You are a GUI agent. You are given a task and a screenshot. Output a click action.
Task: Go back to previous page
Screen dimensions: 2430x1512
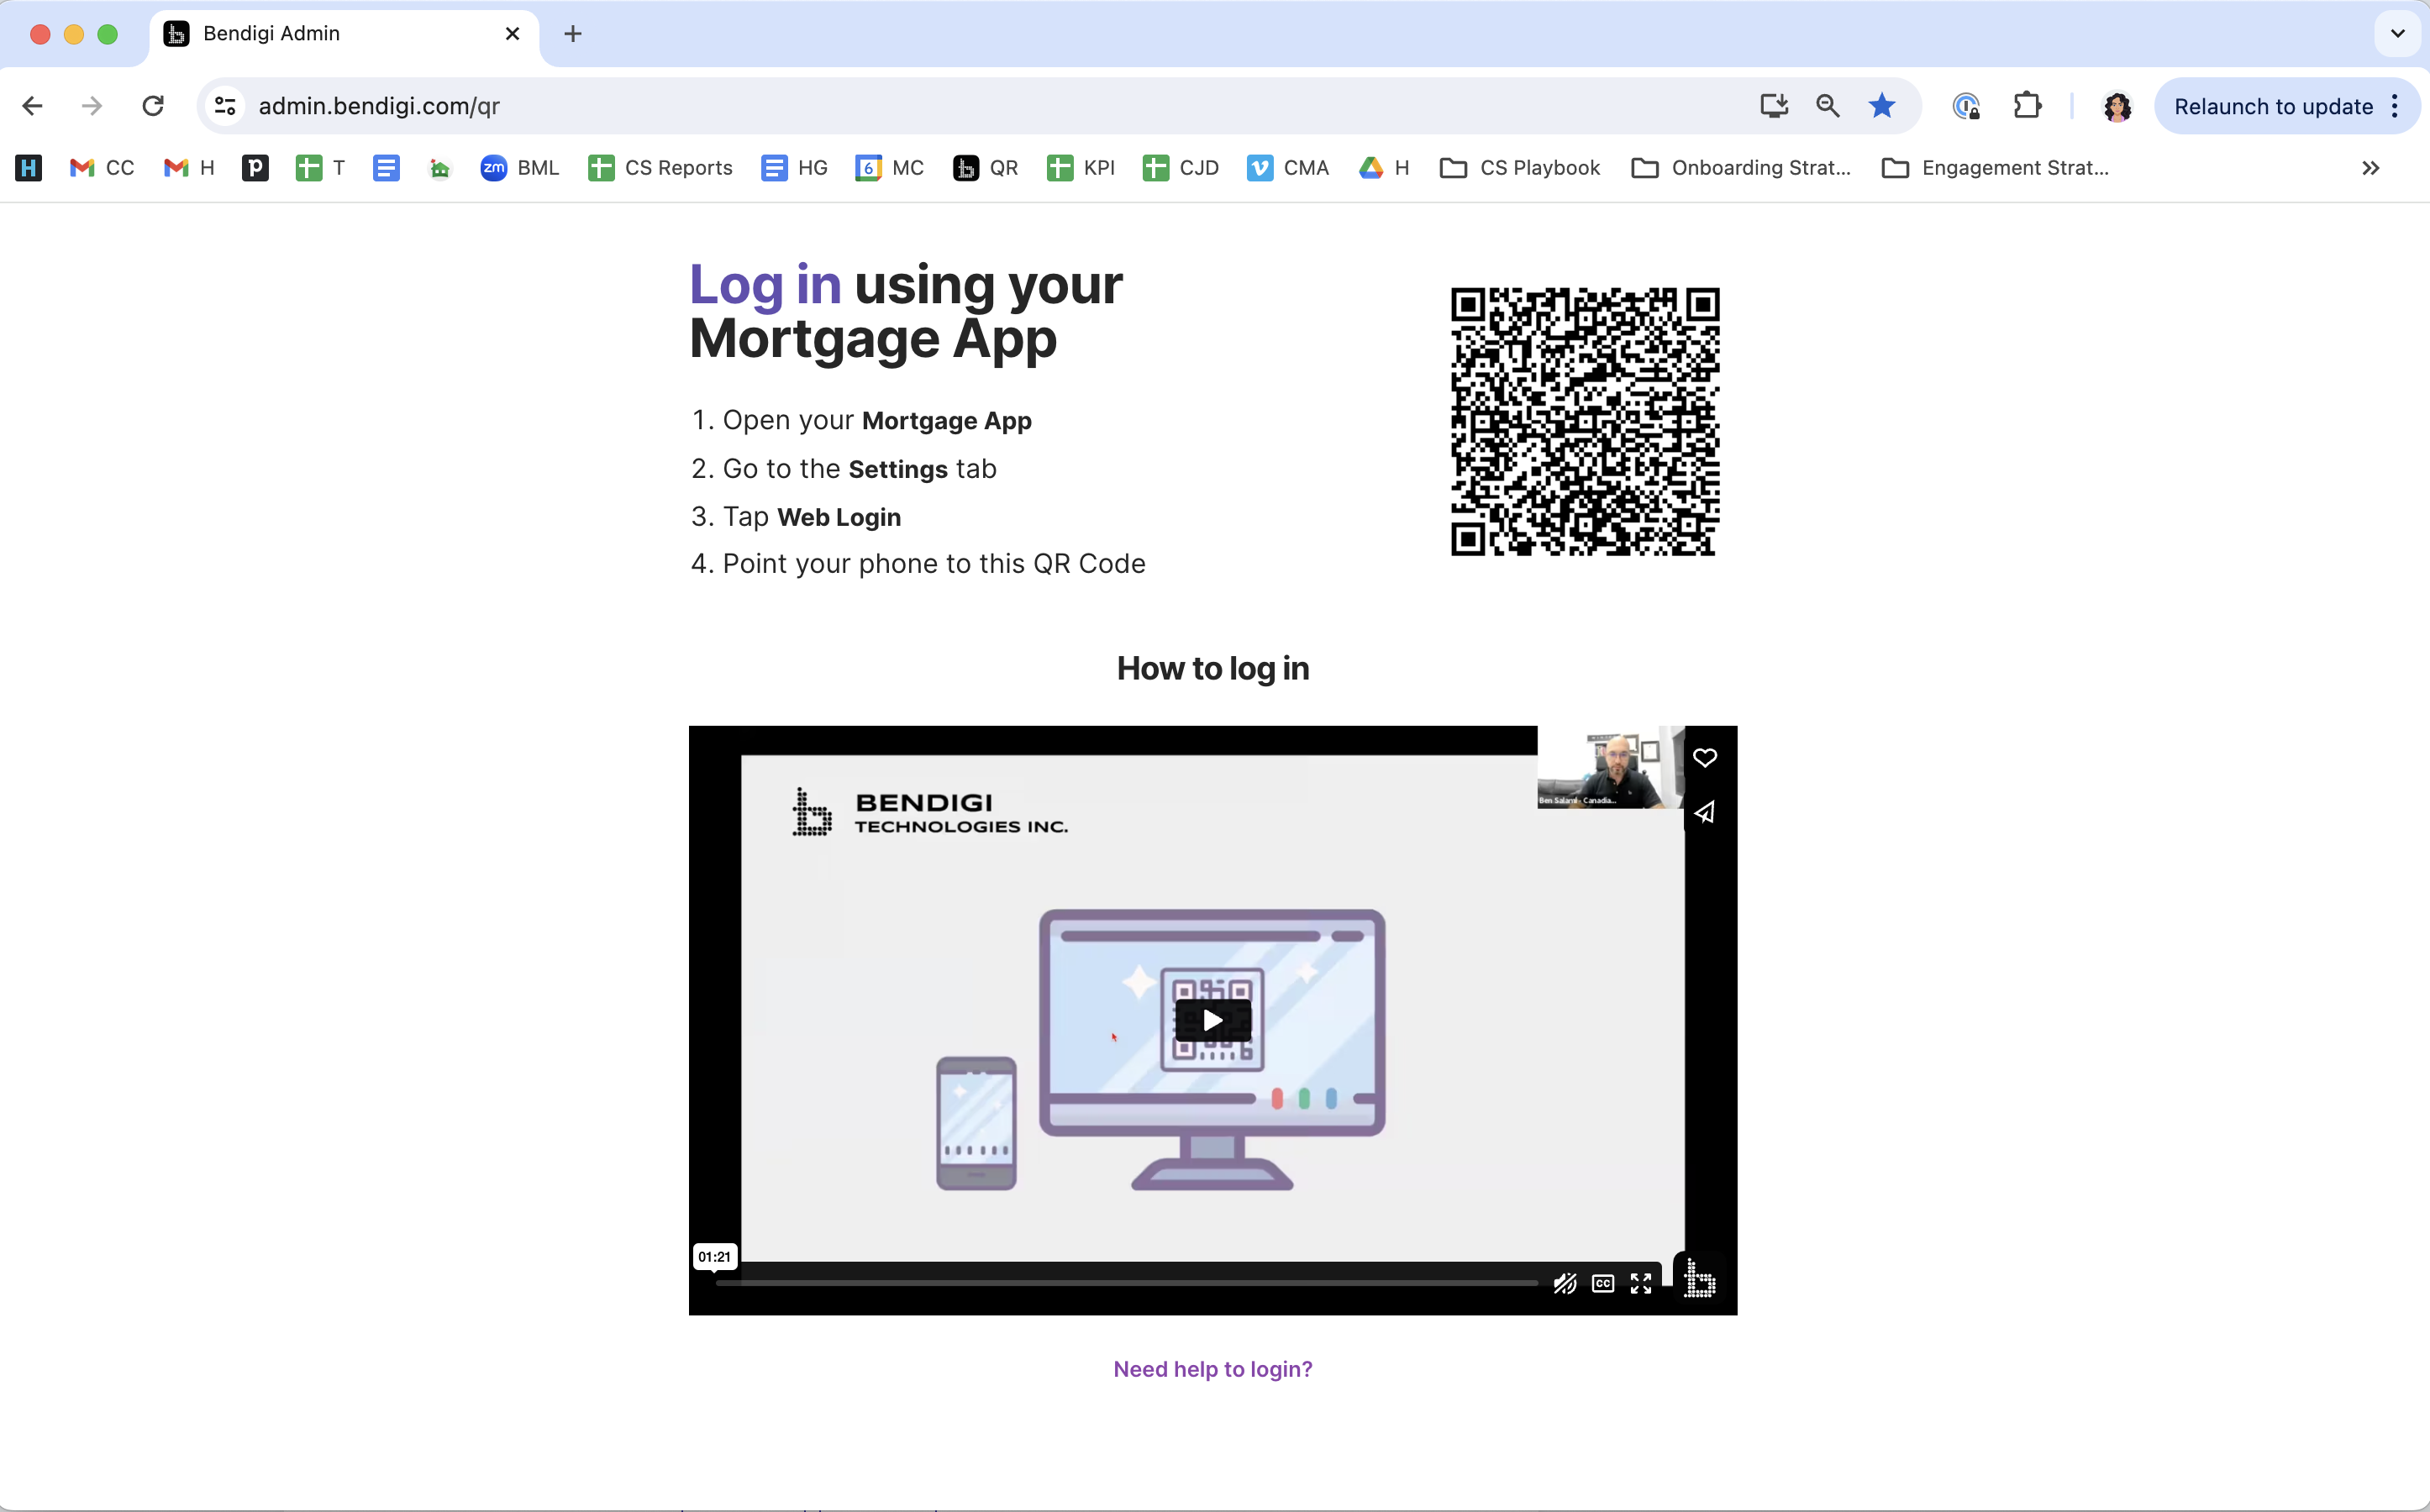pos(32,106)
